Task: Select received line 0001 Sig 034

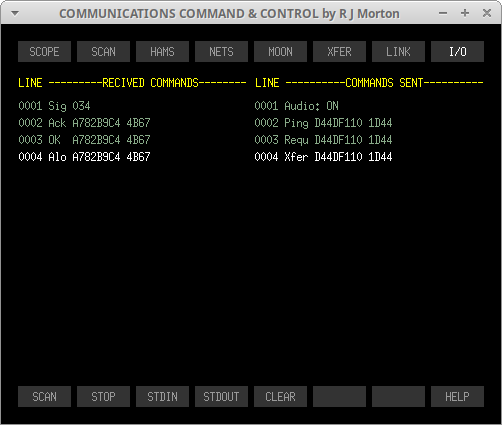Action: point(54,106)
